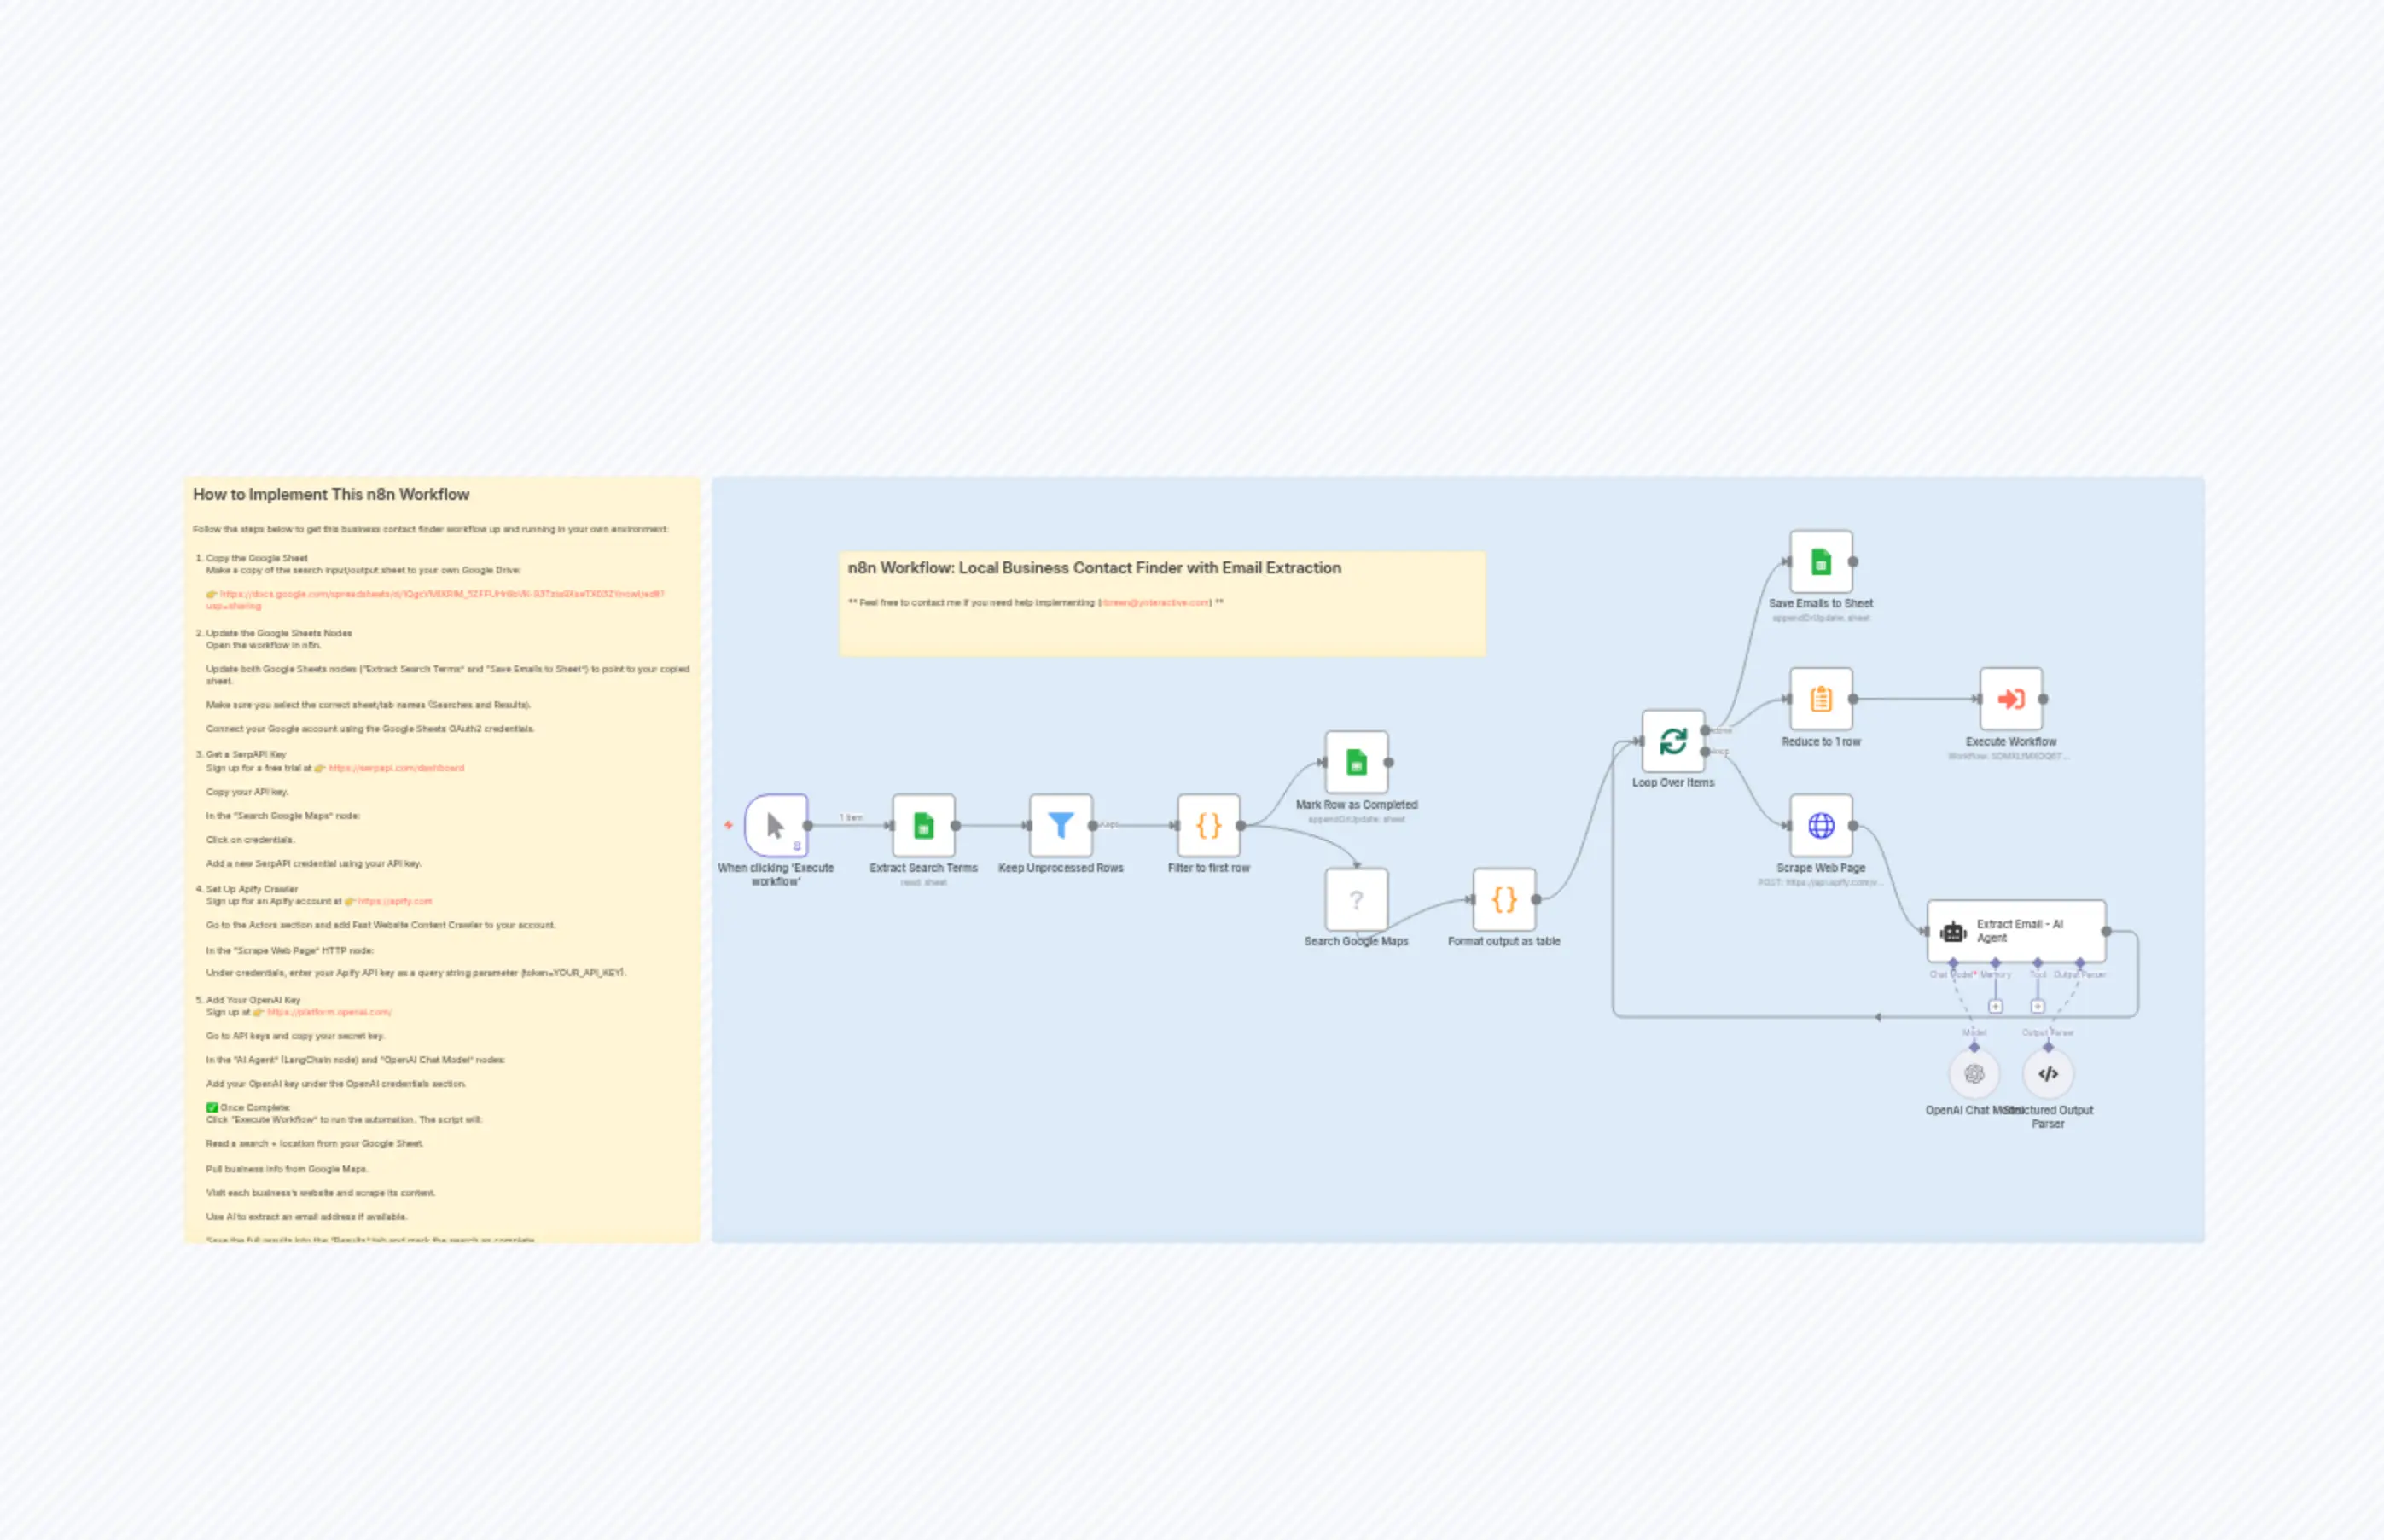Viewport: 2384px width, 1540px height.
Task: Open the "Search Google Maps" node
Action: point(1356,900)
